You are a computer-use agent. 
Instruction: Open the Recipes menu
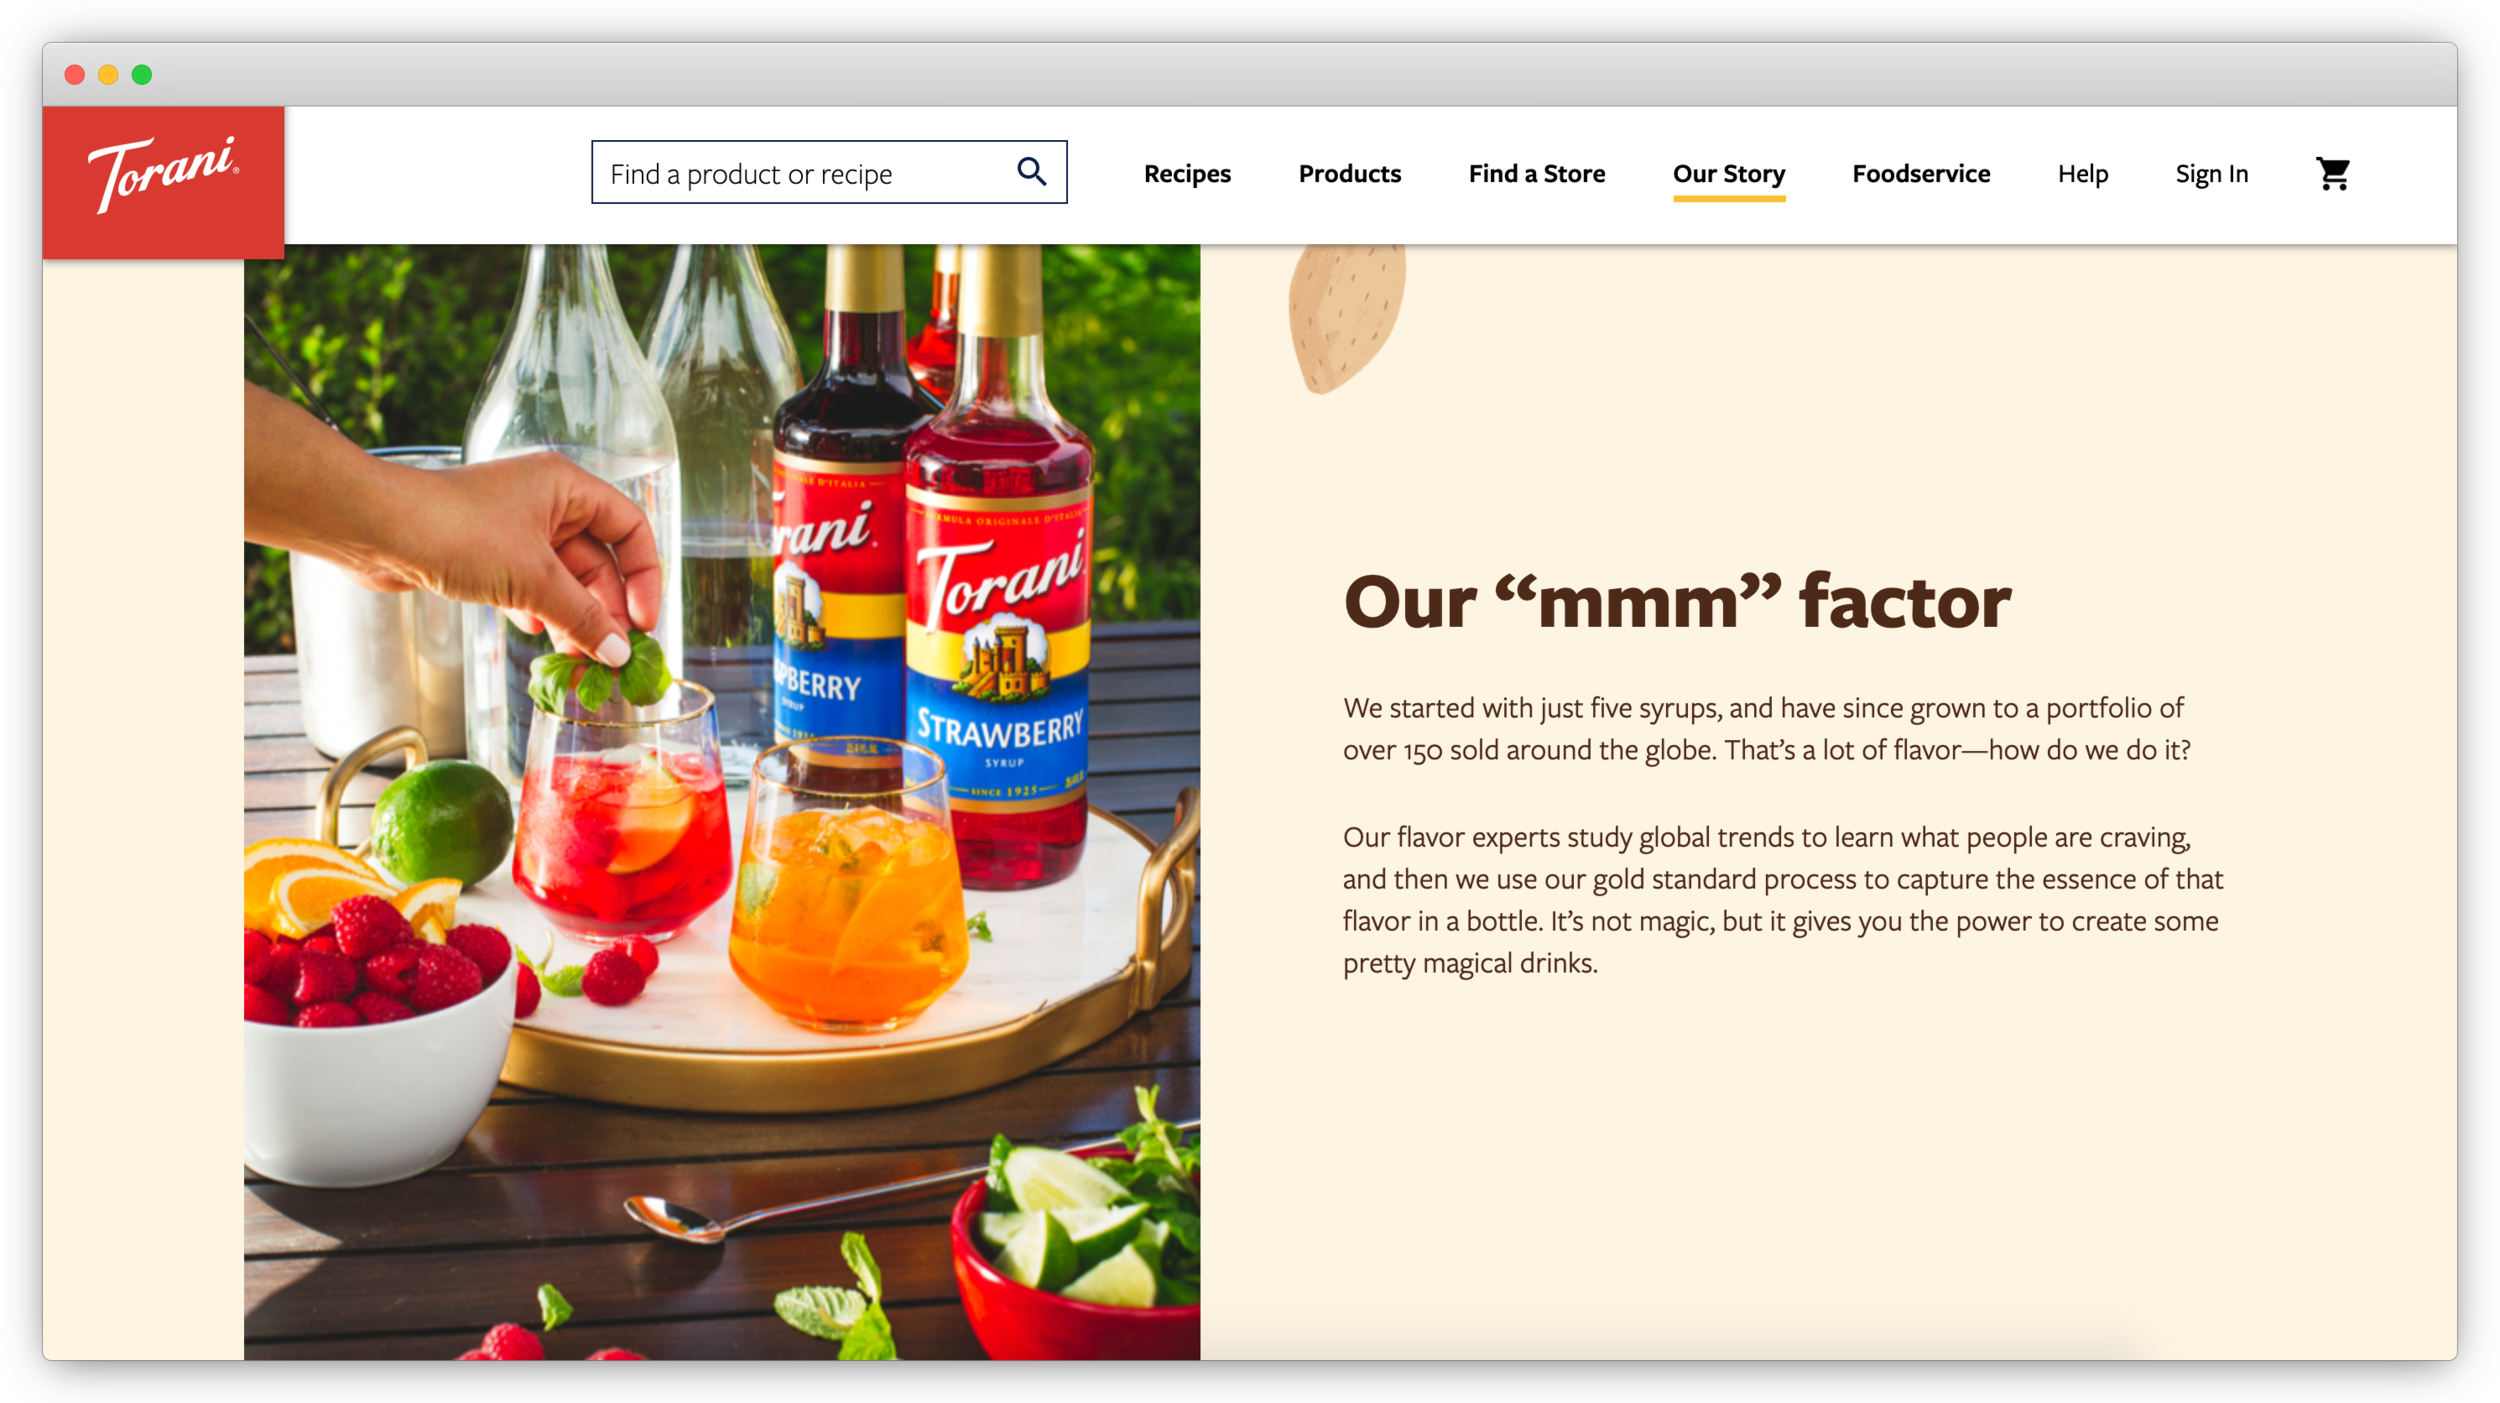(x=1187, y=174)
